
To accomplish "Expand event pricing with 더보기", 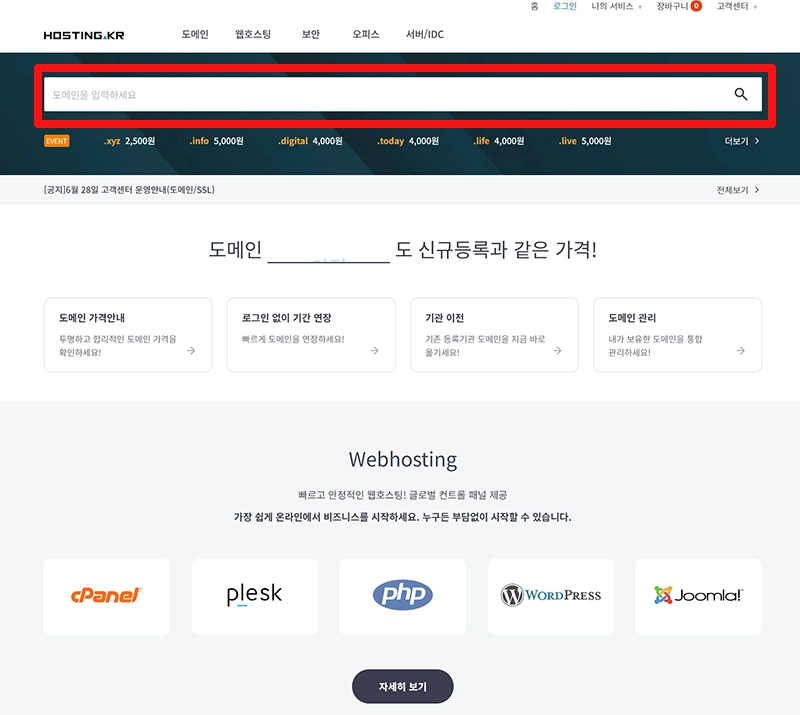I will coord(739,140).
